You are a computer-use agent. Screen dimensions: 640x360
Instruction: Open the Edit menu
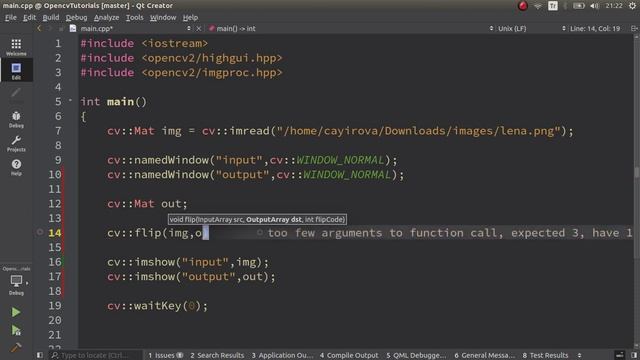[29, 18]
